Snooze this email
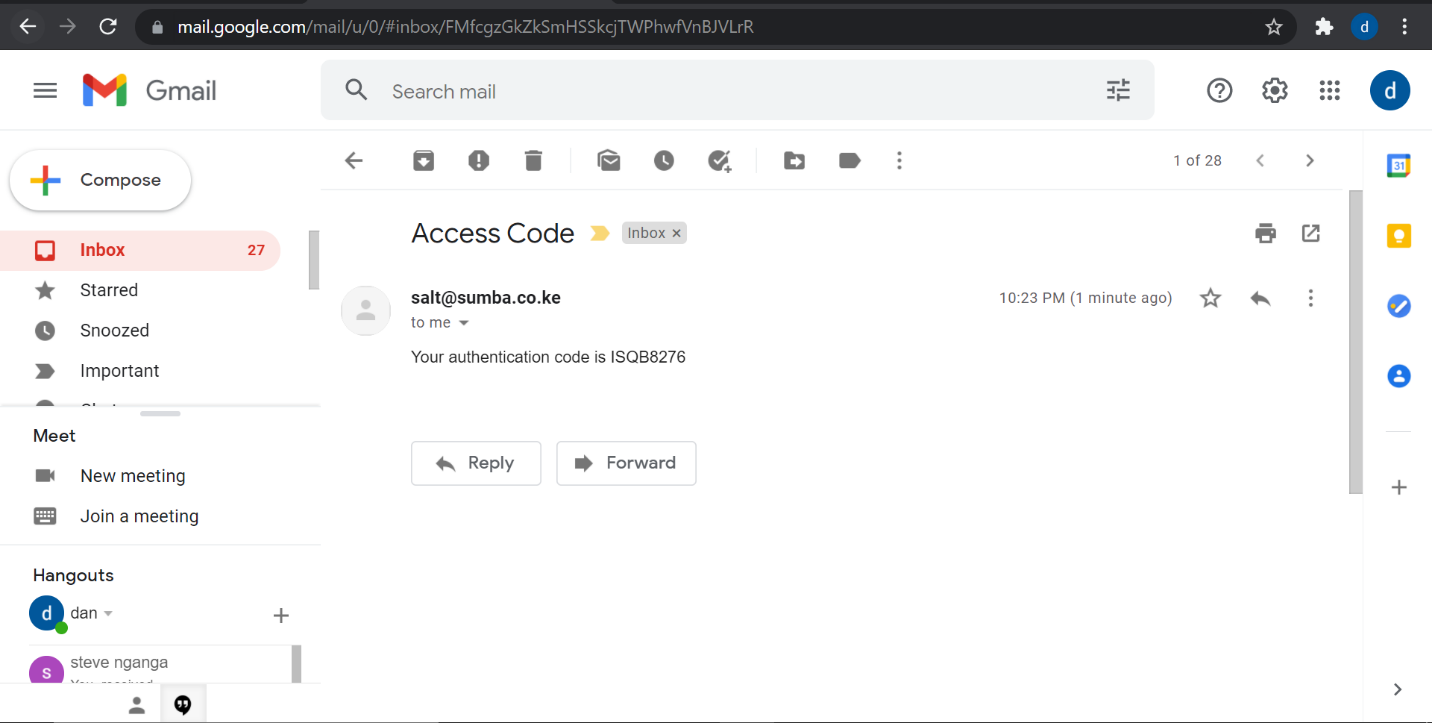 (664, 160)
